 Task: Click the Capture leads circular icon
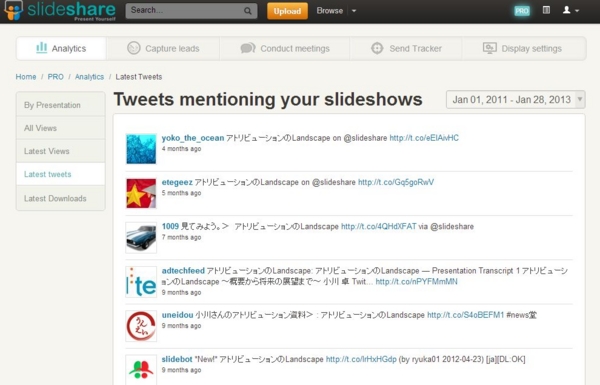134,48
